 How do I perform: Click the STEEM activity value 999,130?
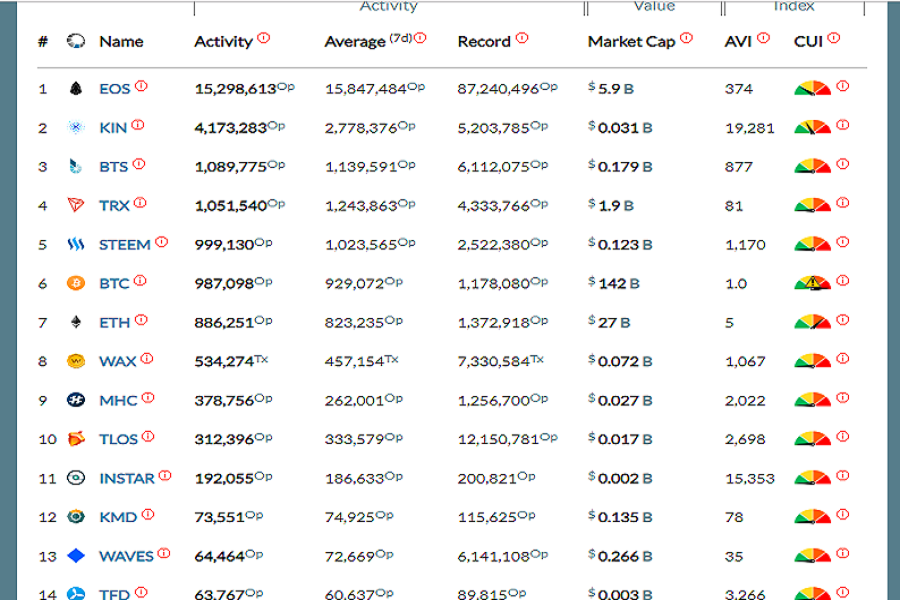(x=224, y=245)
